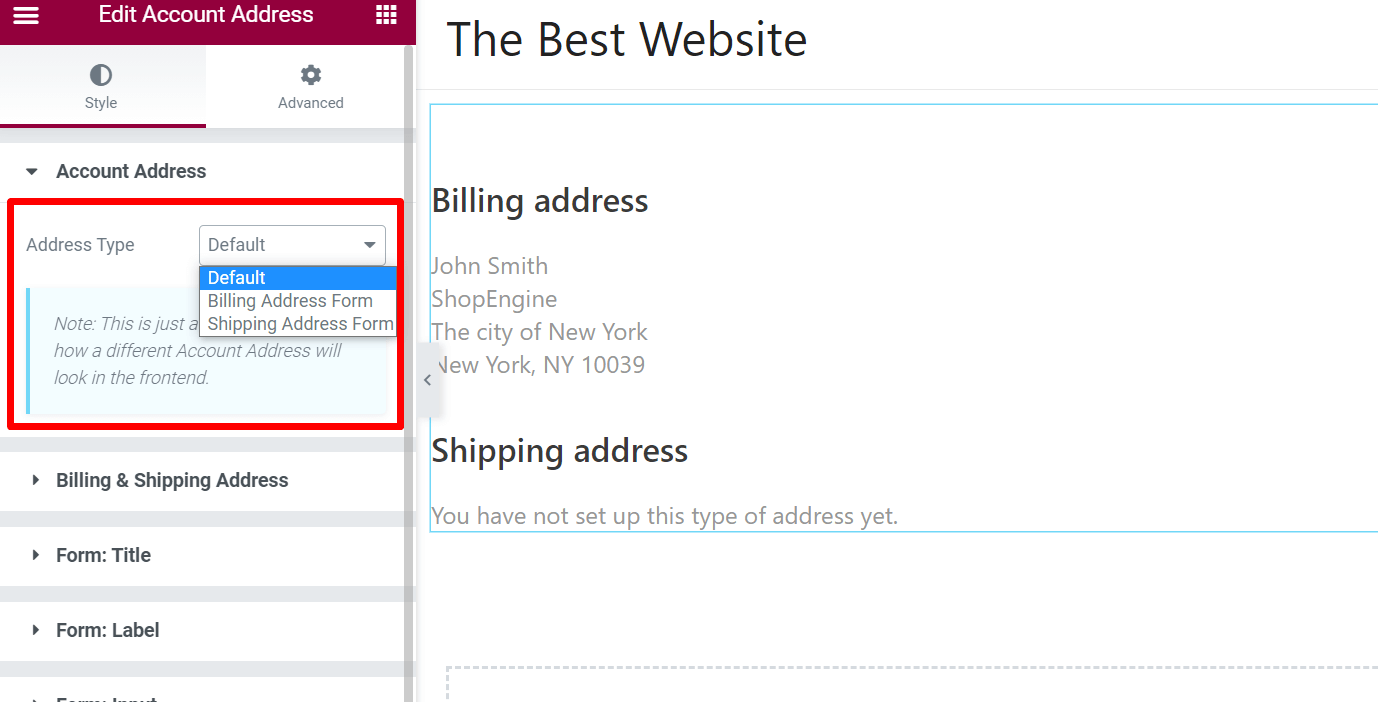Switch to the Advanced tab

point(310,87)
